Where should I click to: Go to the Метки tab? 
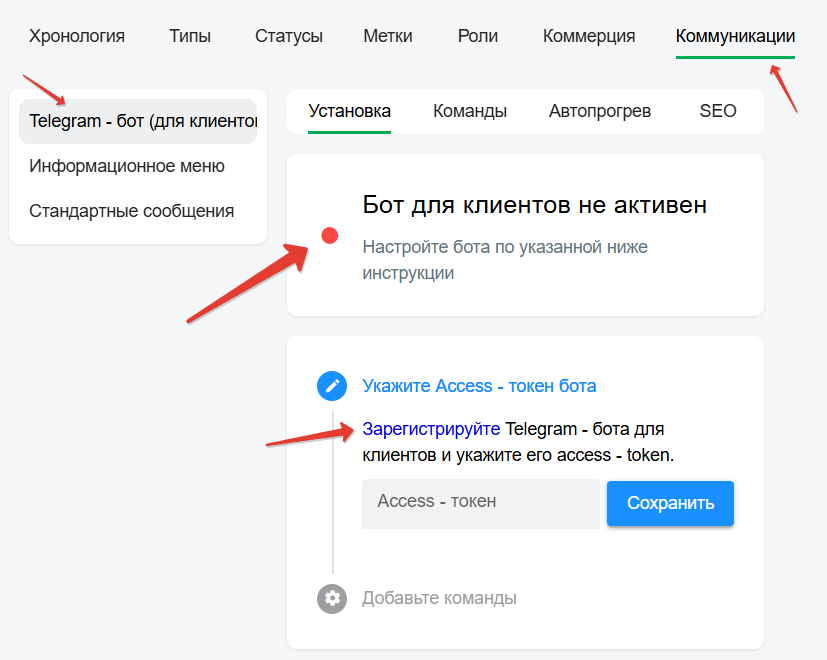388,36
